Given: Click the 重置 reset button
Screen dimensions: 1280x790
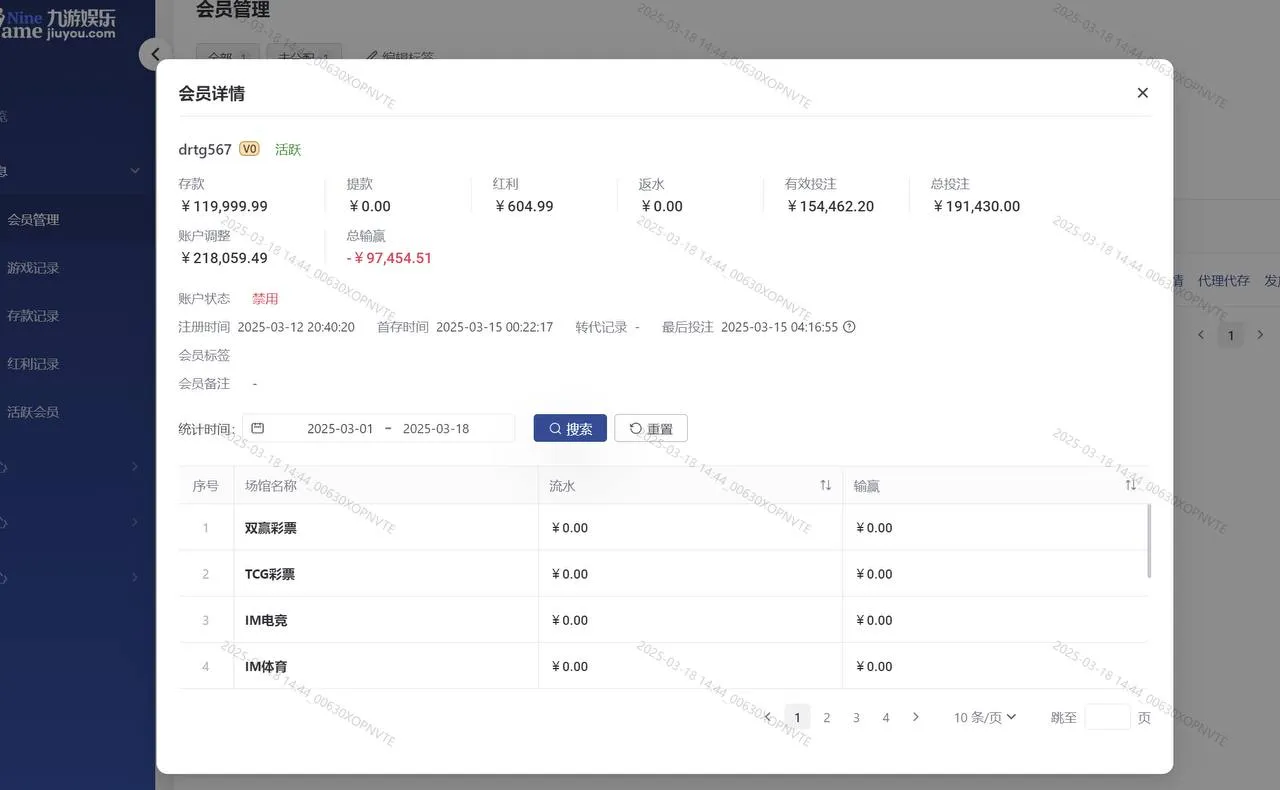Looking at the screenshot, I should pos(651,428).
